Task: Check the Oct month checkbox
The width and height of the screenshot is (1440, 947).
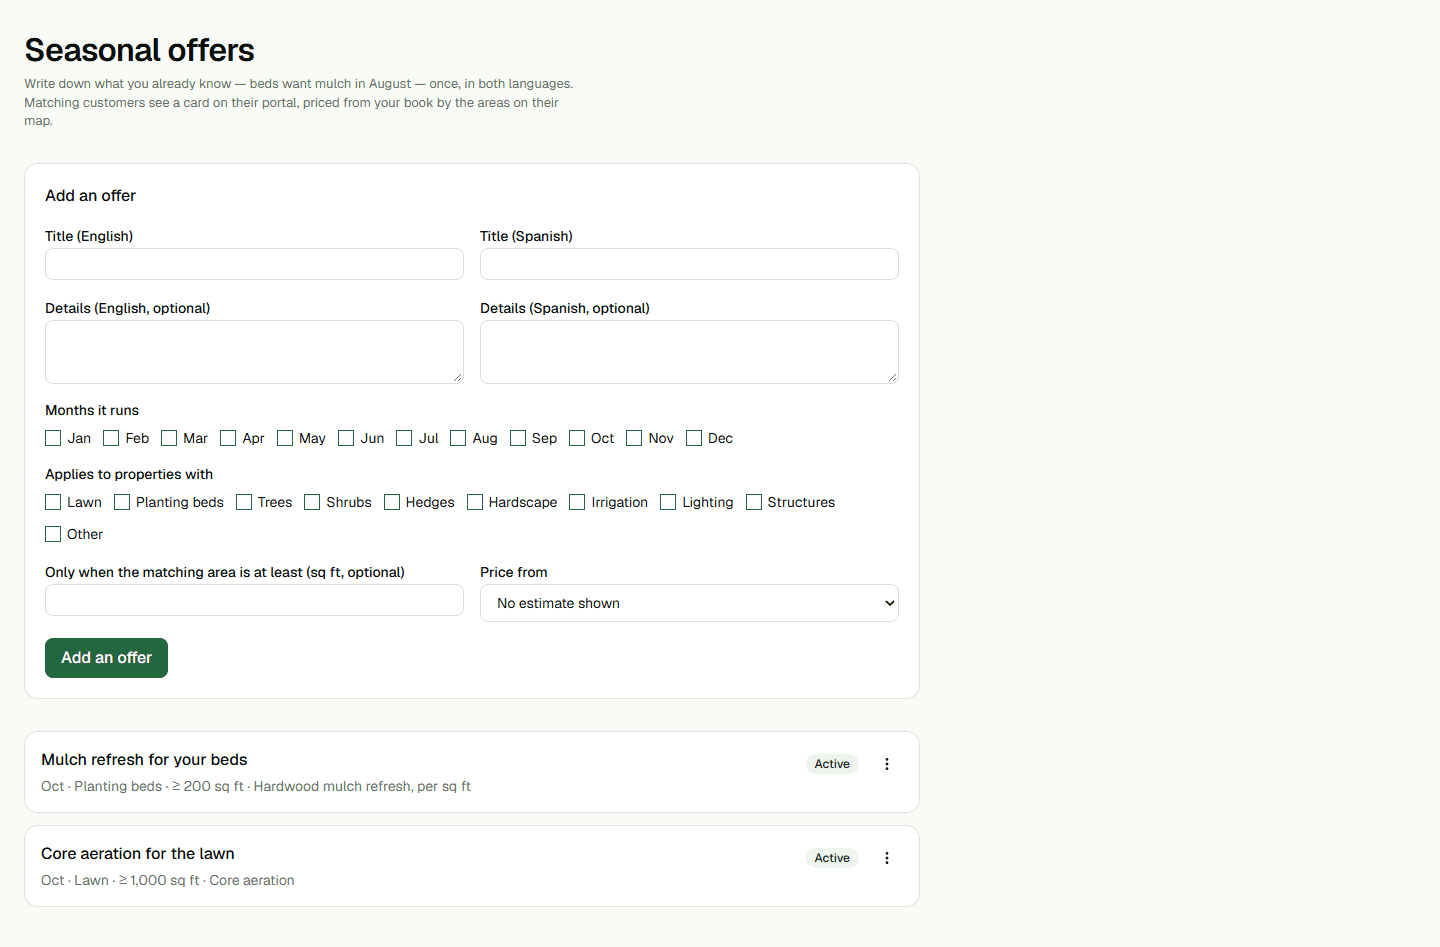Action: tap(577, 438)
